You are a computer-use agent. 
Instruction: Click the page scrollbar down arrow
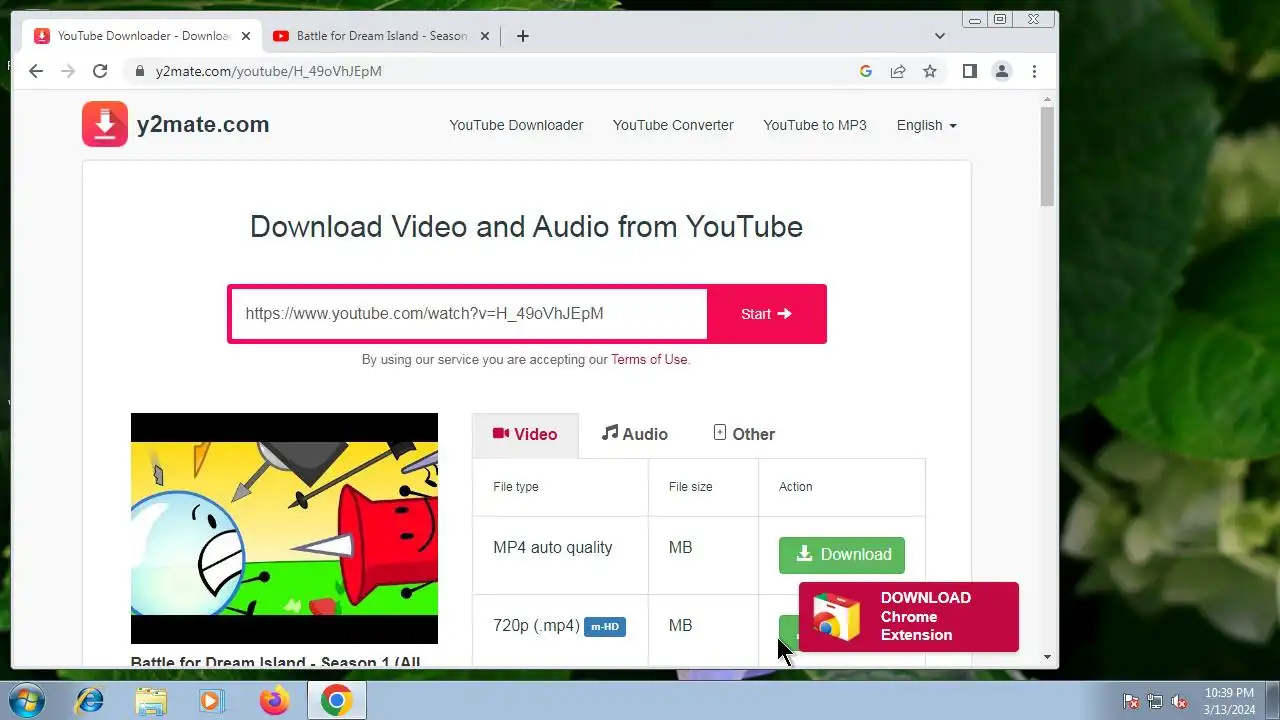[1048, 657]
